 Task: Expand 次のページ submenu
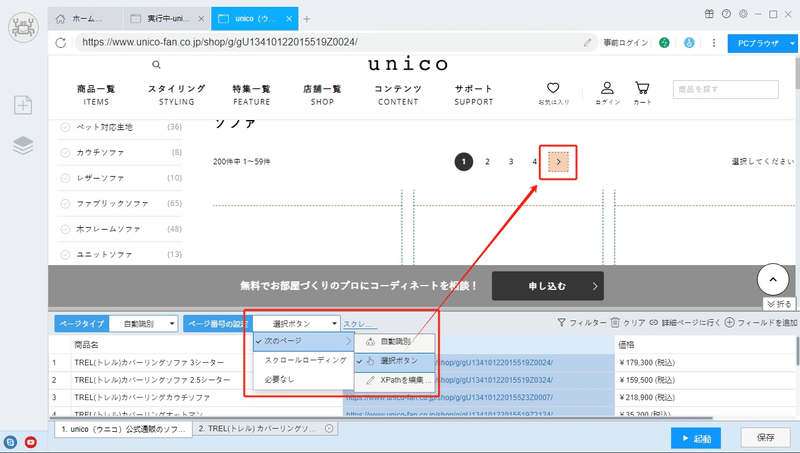tap(304, 341)
